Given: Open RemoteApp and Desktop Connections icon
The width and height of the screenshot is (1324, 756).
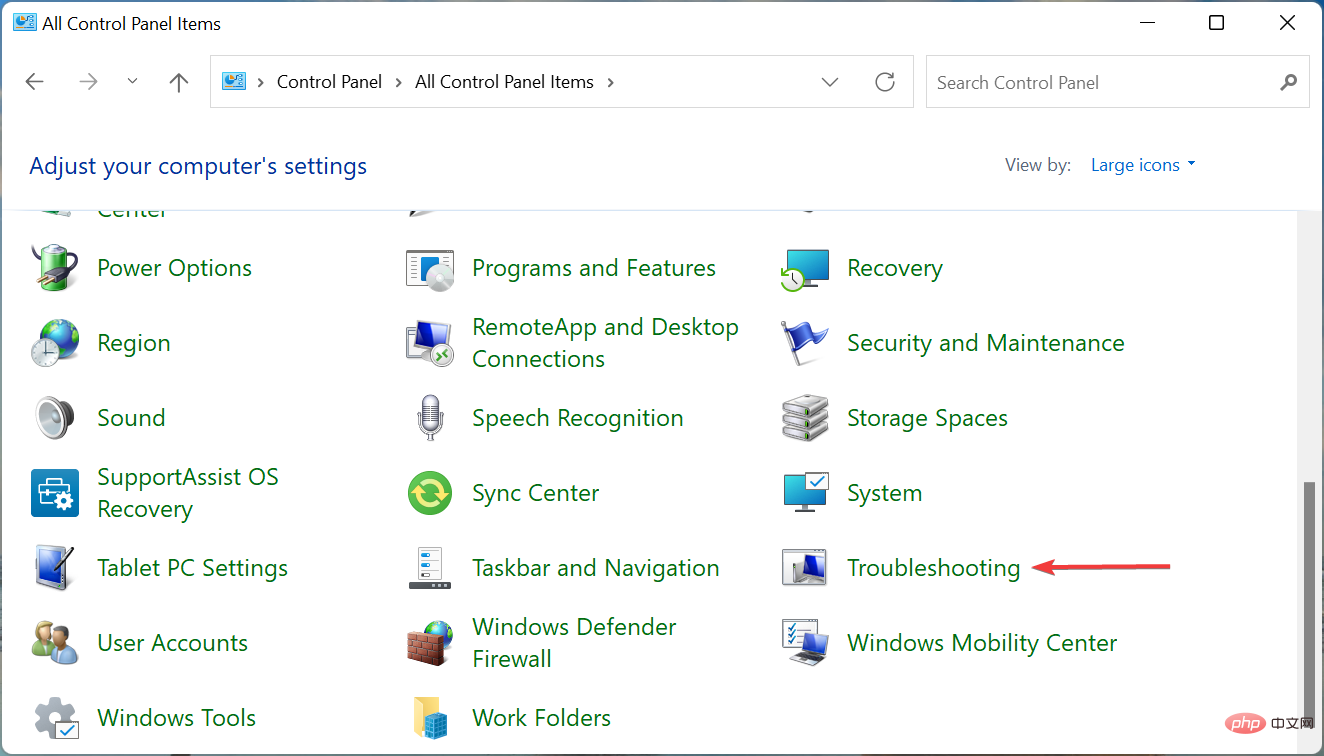Looking at the screenshot, I should click(x=430, y=343).
